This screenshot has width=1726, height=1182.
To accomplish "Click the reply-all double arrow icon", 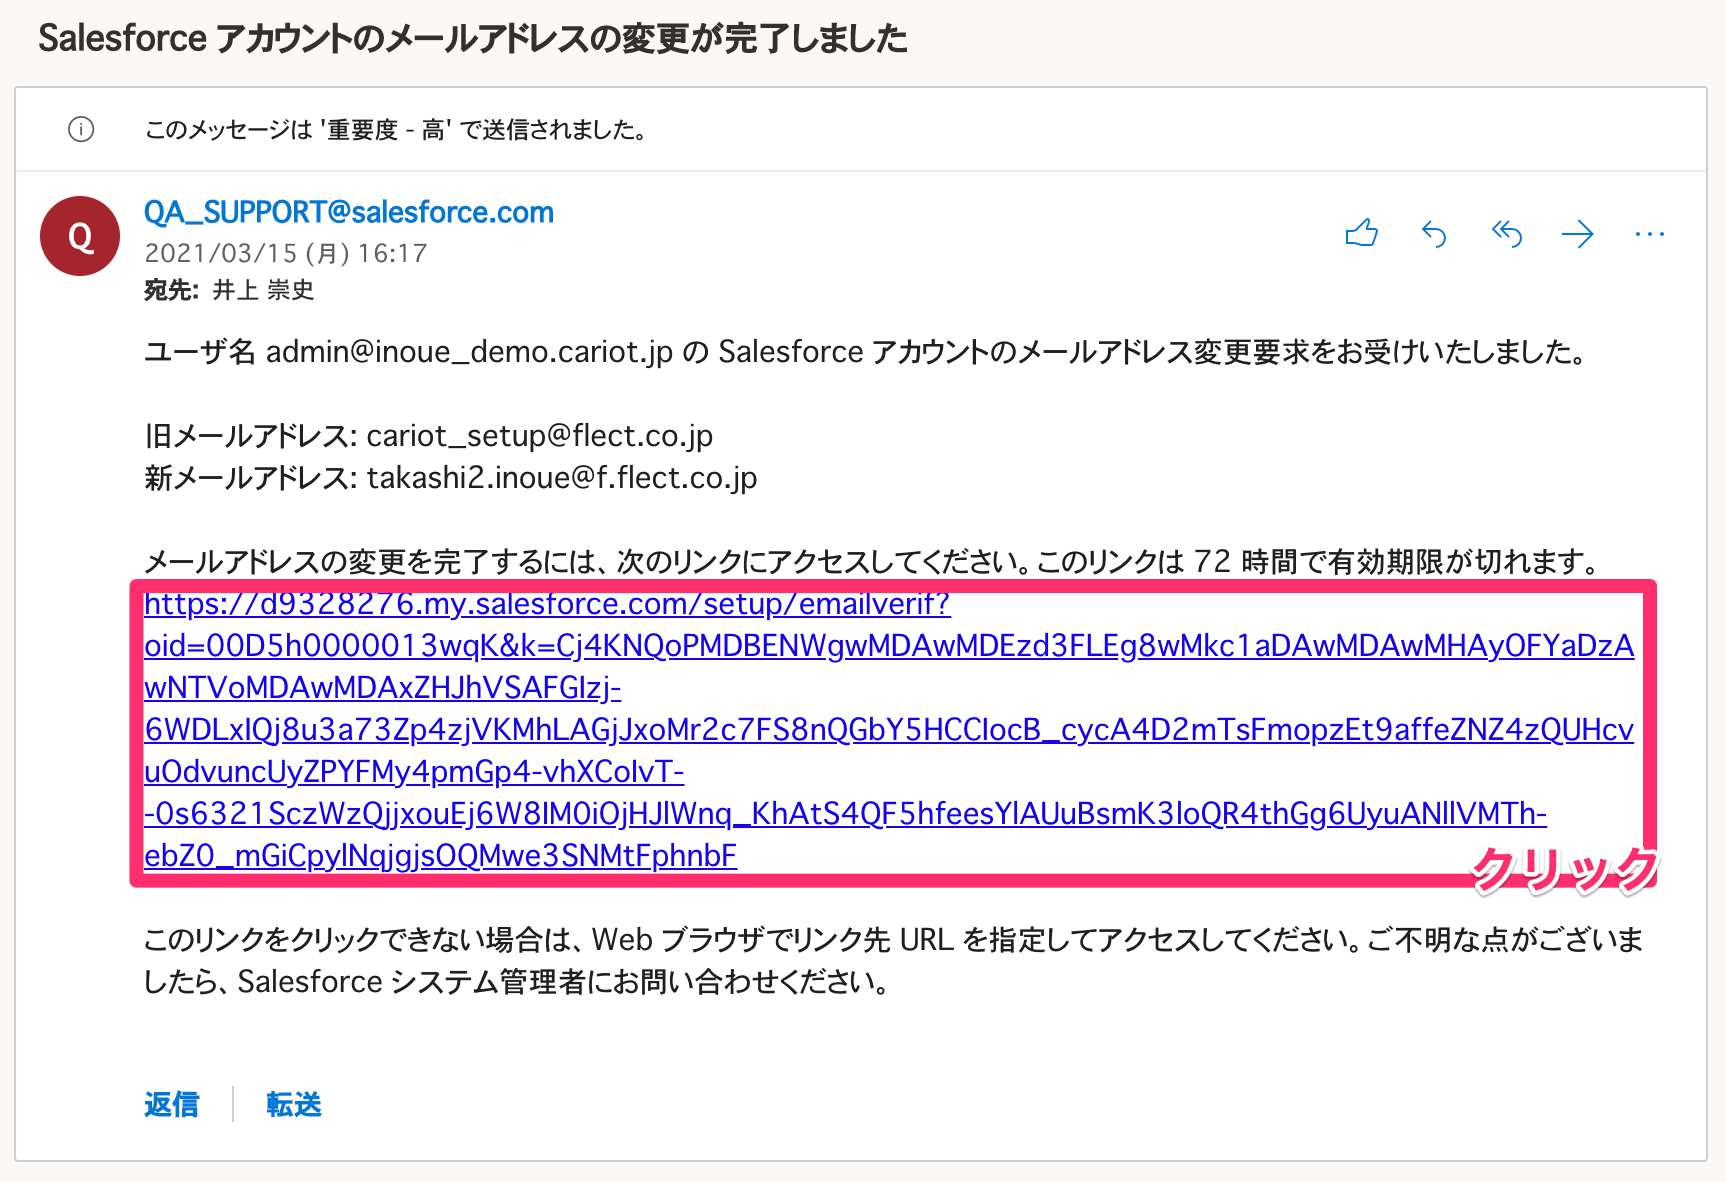I will pyautogui.click(x=1506, y=234).
